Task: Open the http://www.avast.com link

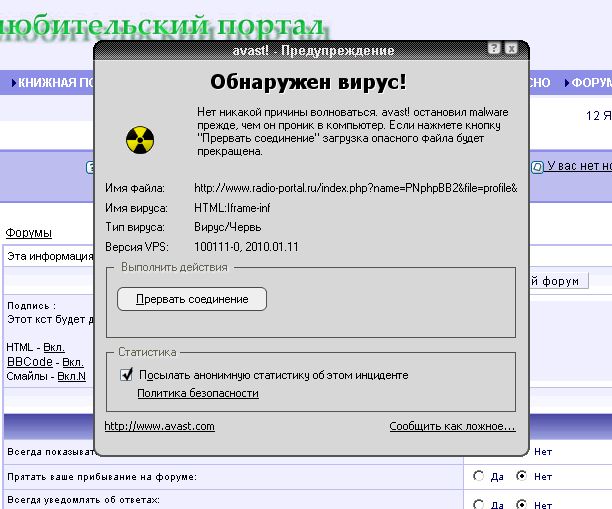Action: 159,426
